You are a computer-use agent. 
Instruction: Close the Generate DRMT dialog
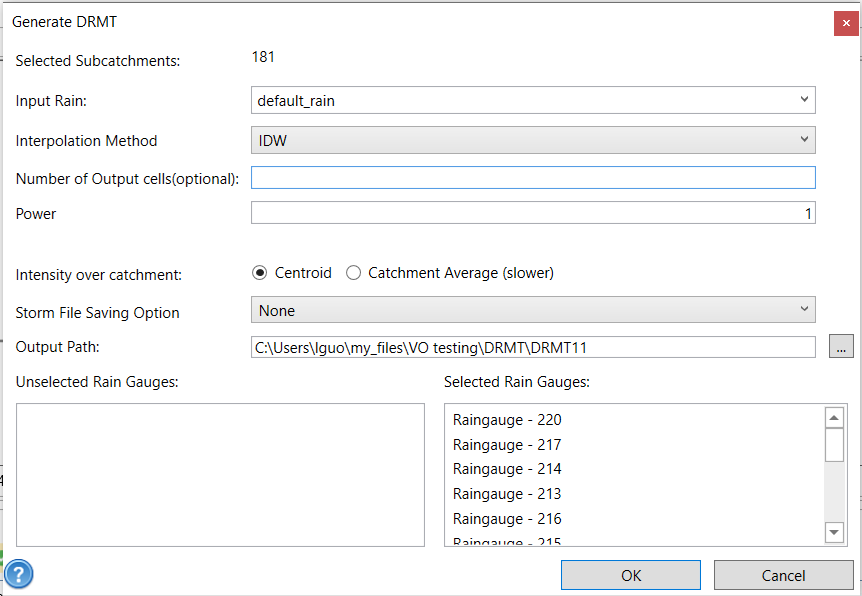pyautogui.click(x=846, y=22)
